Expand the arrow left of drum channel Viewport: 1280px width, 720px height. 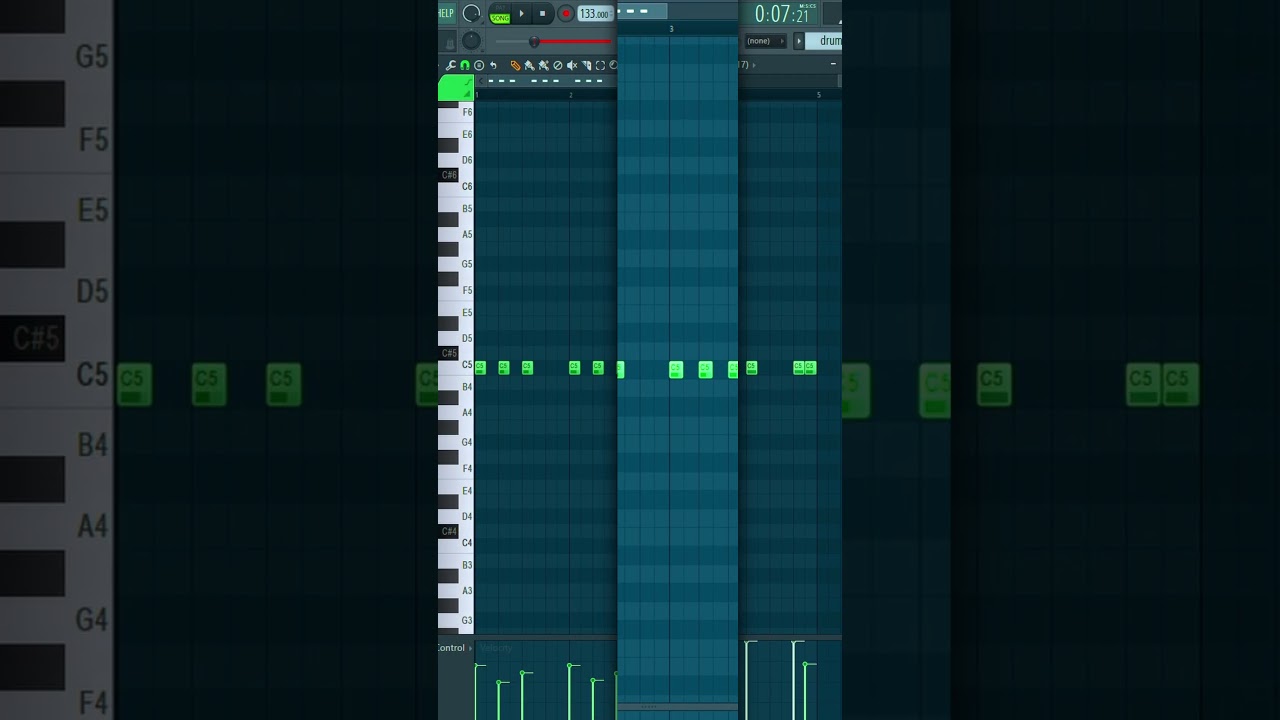tap(799, 41)
